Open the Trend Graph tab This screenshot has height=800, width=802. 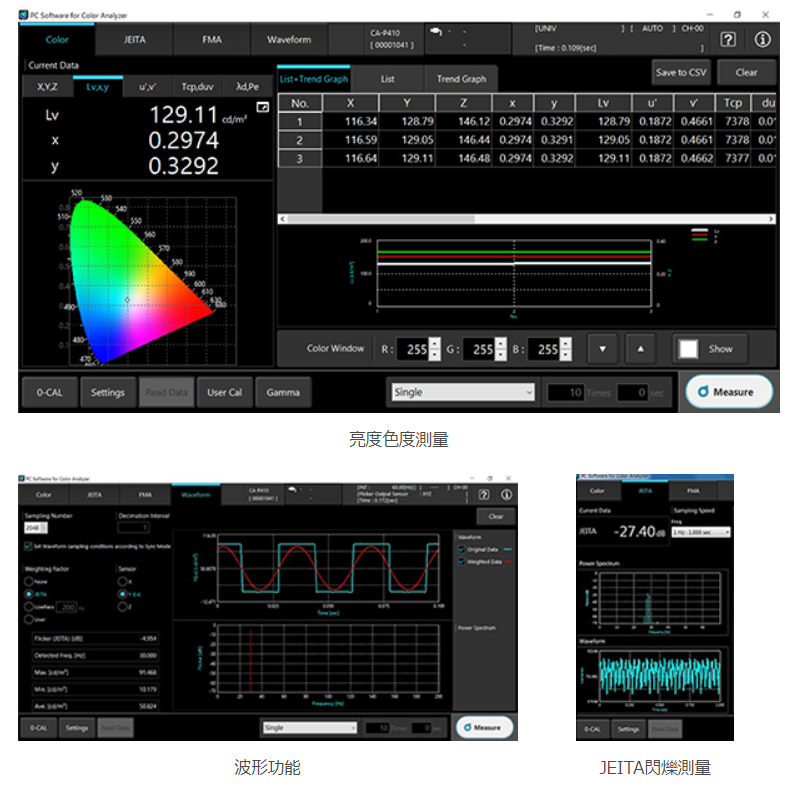point(461,79)
